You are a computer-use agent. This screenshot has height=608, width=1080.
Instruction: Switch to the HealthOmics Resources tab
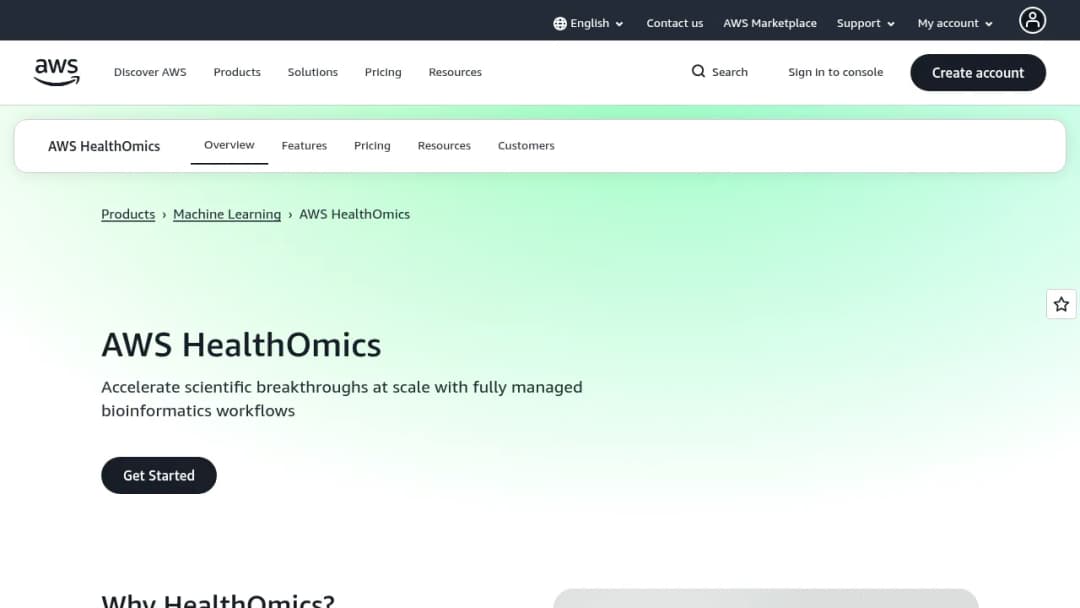(444, 146)
